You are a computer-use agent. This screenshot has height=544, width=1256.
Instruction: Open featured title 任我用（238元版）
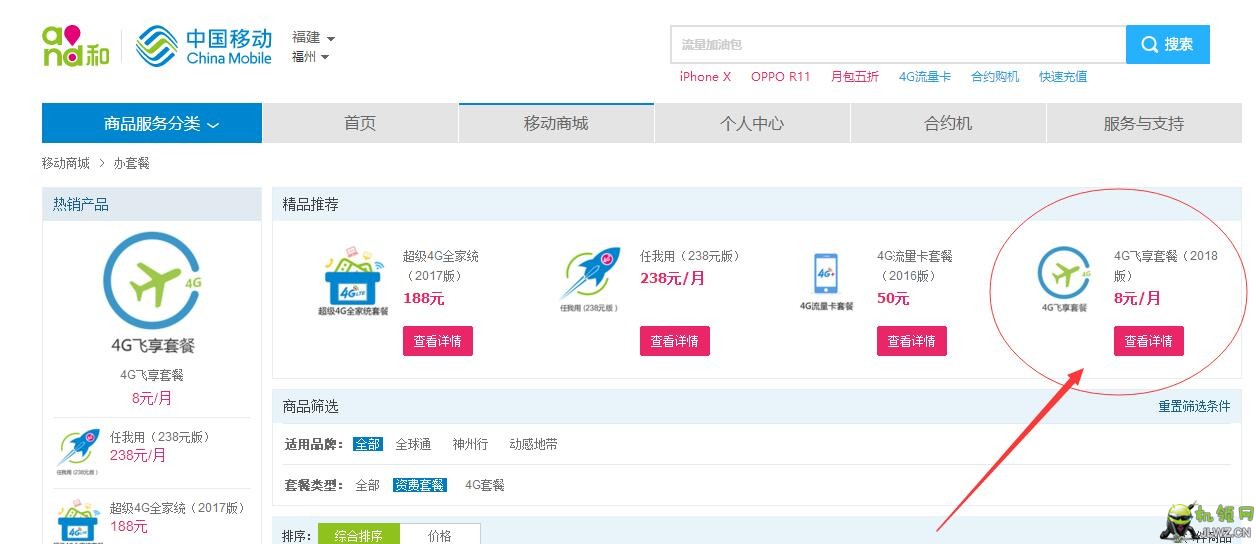690,256
